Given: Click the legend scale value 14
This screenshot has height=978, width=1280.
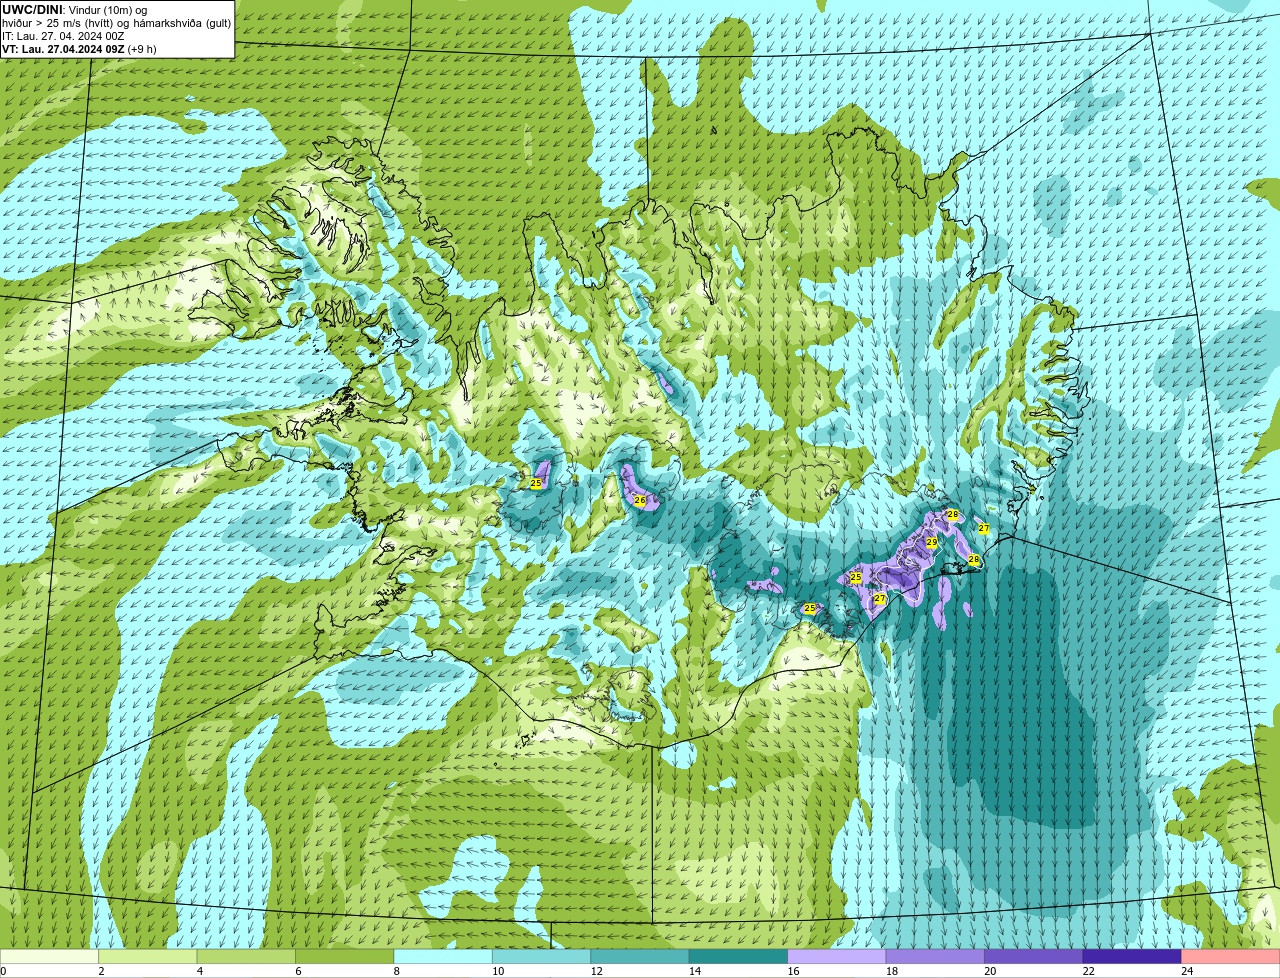Looking at the screenshot, I should click(x=694, y=971).
